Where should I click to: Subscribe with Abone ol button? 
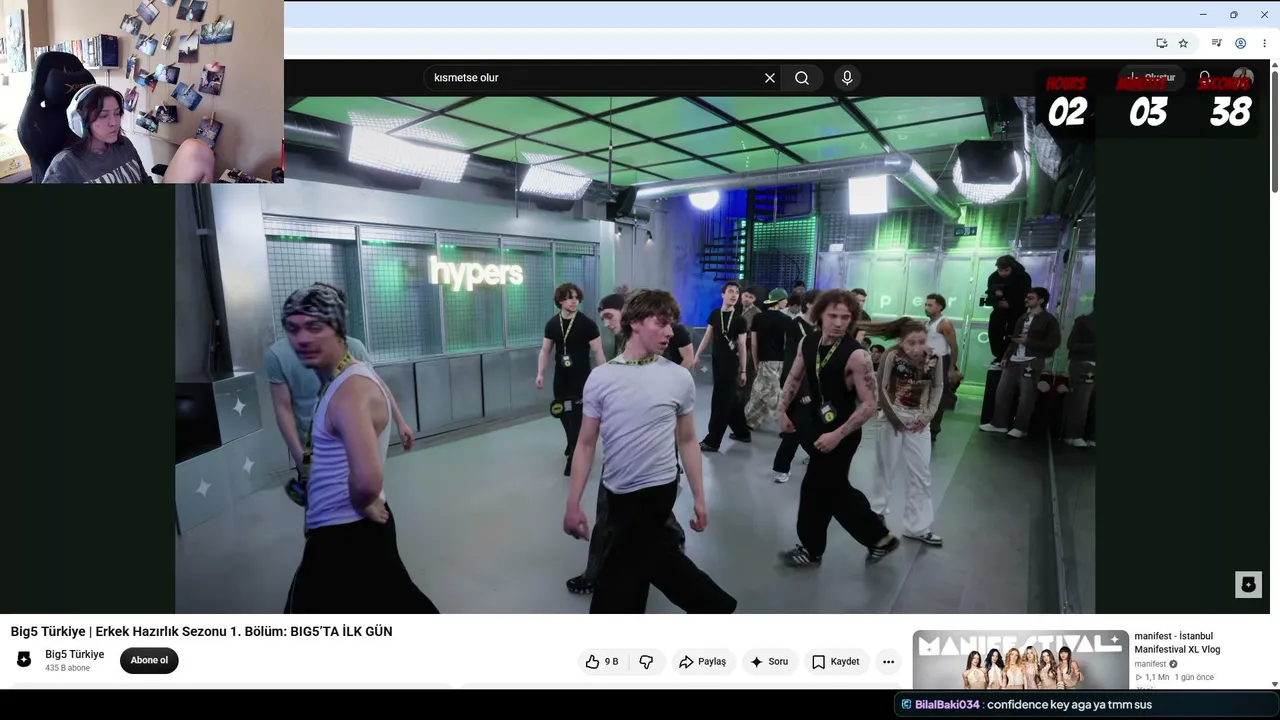(x=149, y=660)
